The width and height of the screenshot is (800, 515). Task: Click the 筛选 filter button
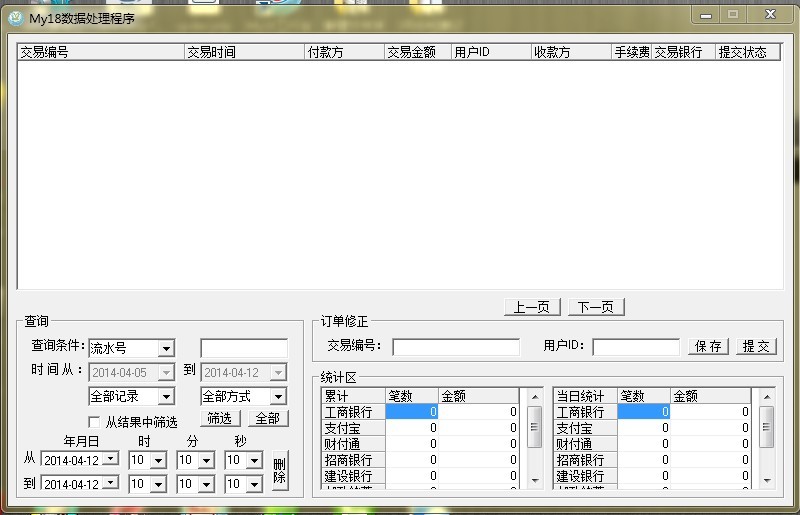click(220, 419)
